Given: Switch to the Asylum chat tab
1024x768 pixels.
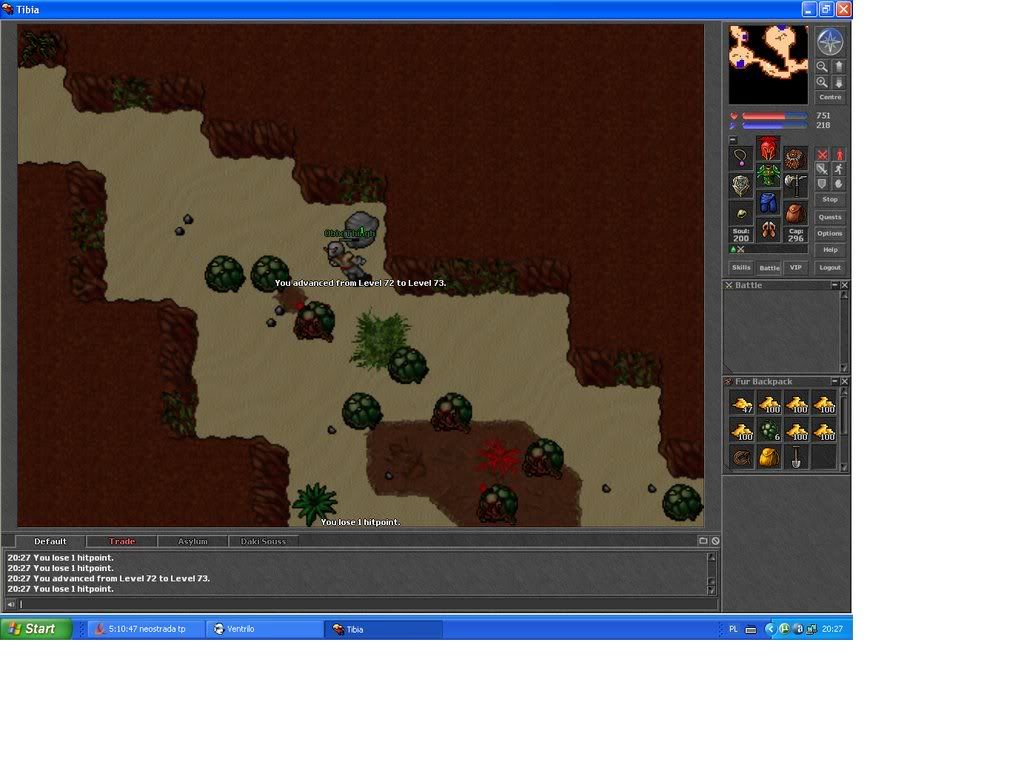Looking at the screenshot, I should pos(193,541).
